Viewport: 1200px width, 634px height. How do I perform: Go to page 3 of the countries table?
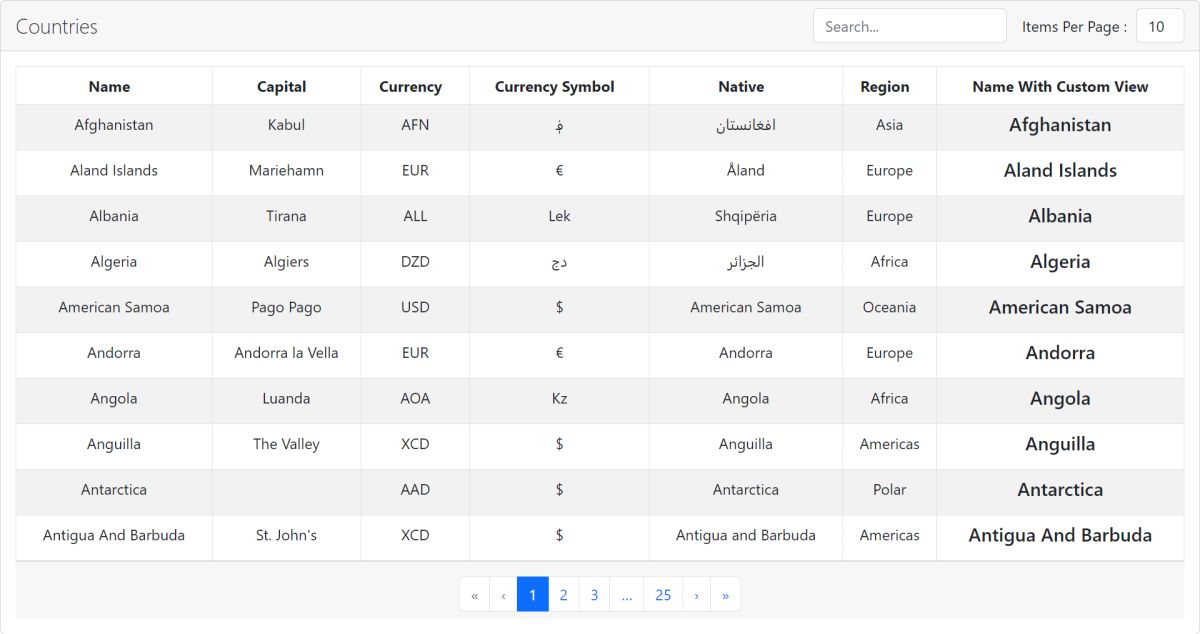click(x=594, y=594)
